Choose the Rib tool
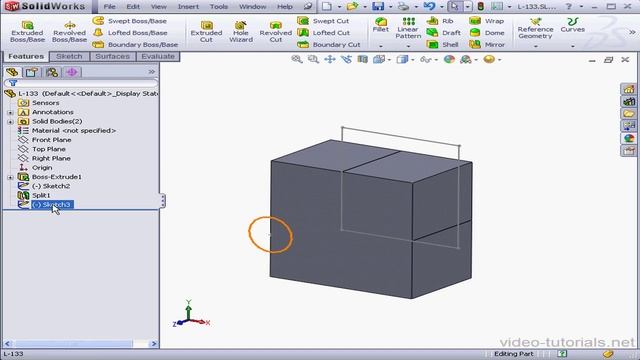Screen dimensions: 640x360 [440, 21]
